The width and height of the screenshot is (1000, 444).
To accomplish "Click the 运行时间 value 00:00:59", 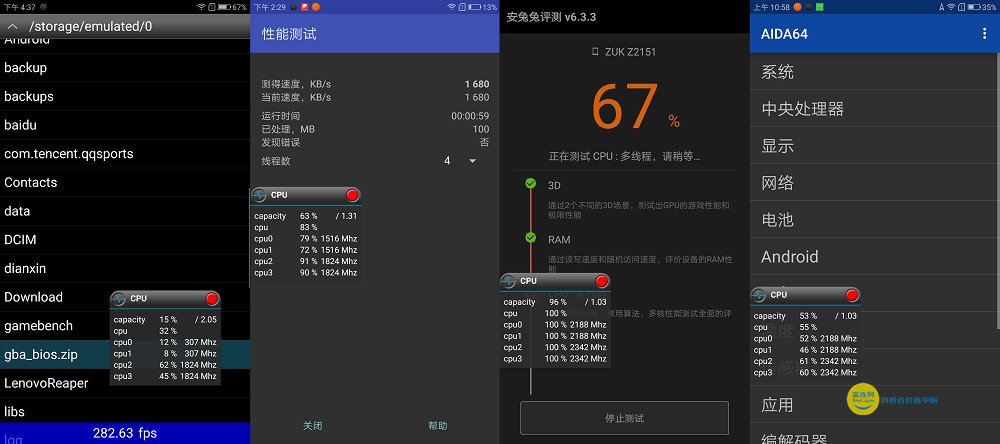I will tap(470, 116).
